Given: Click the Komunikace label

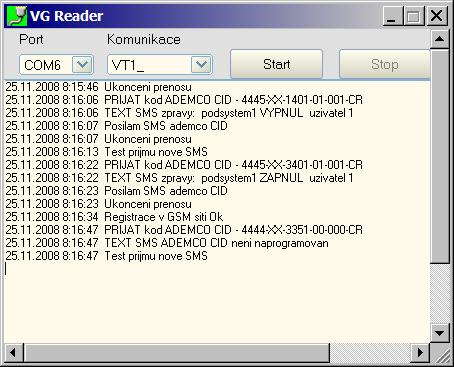Looking at the screenshot, I should pos(144,39).
